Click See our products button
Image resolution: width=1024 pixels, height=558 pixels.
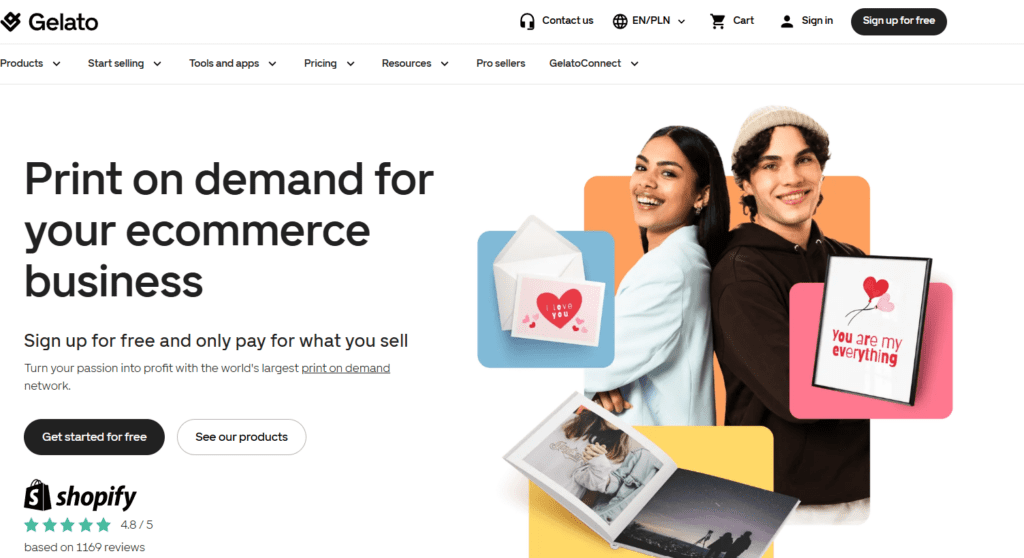click(242, 437)
